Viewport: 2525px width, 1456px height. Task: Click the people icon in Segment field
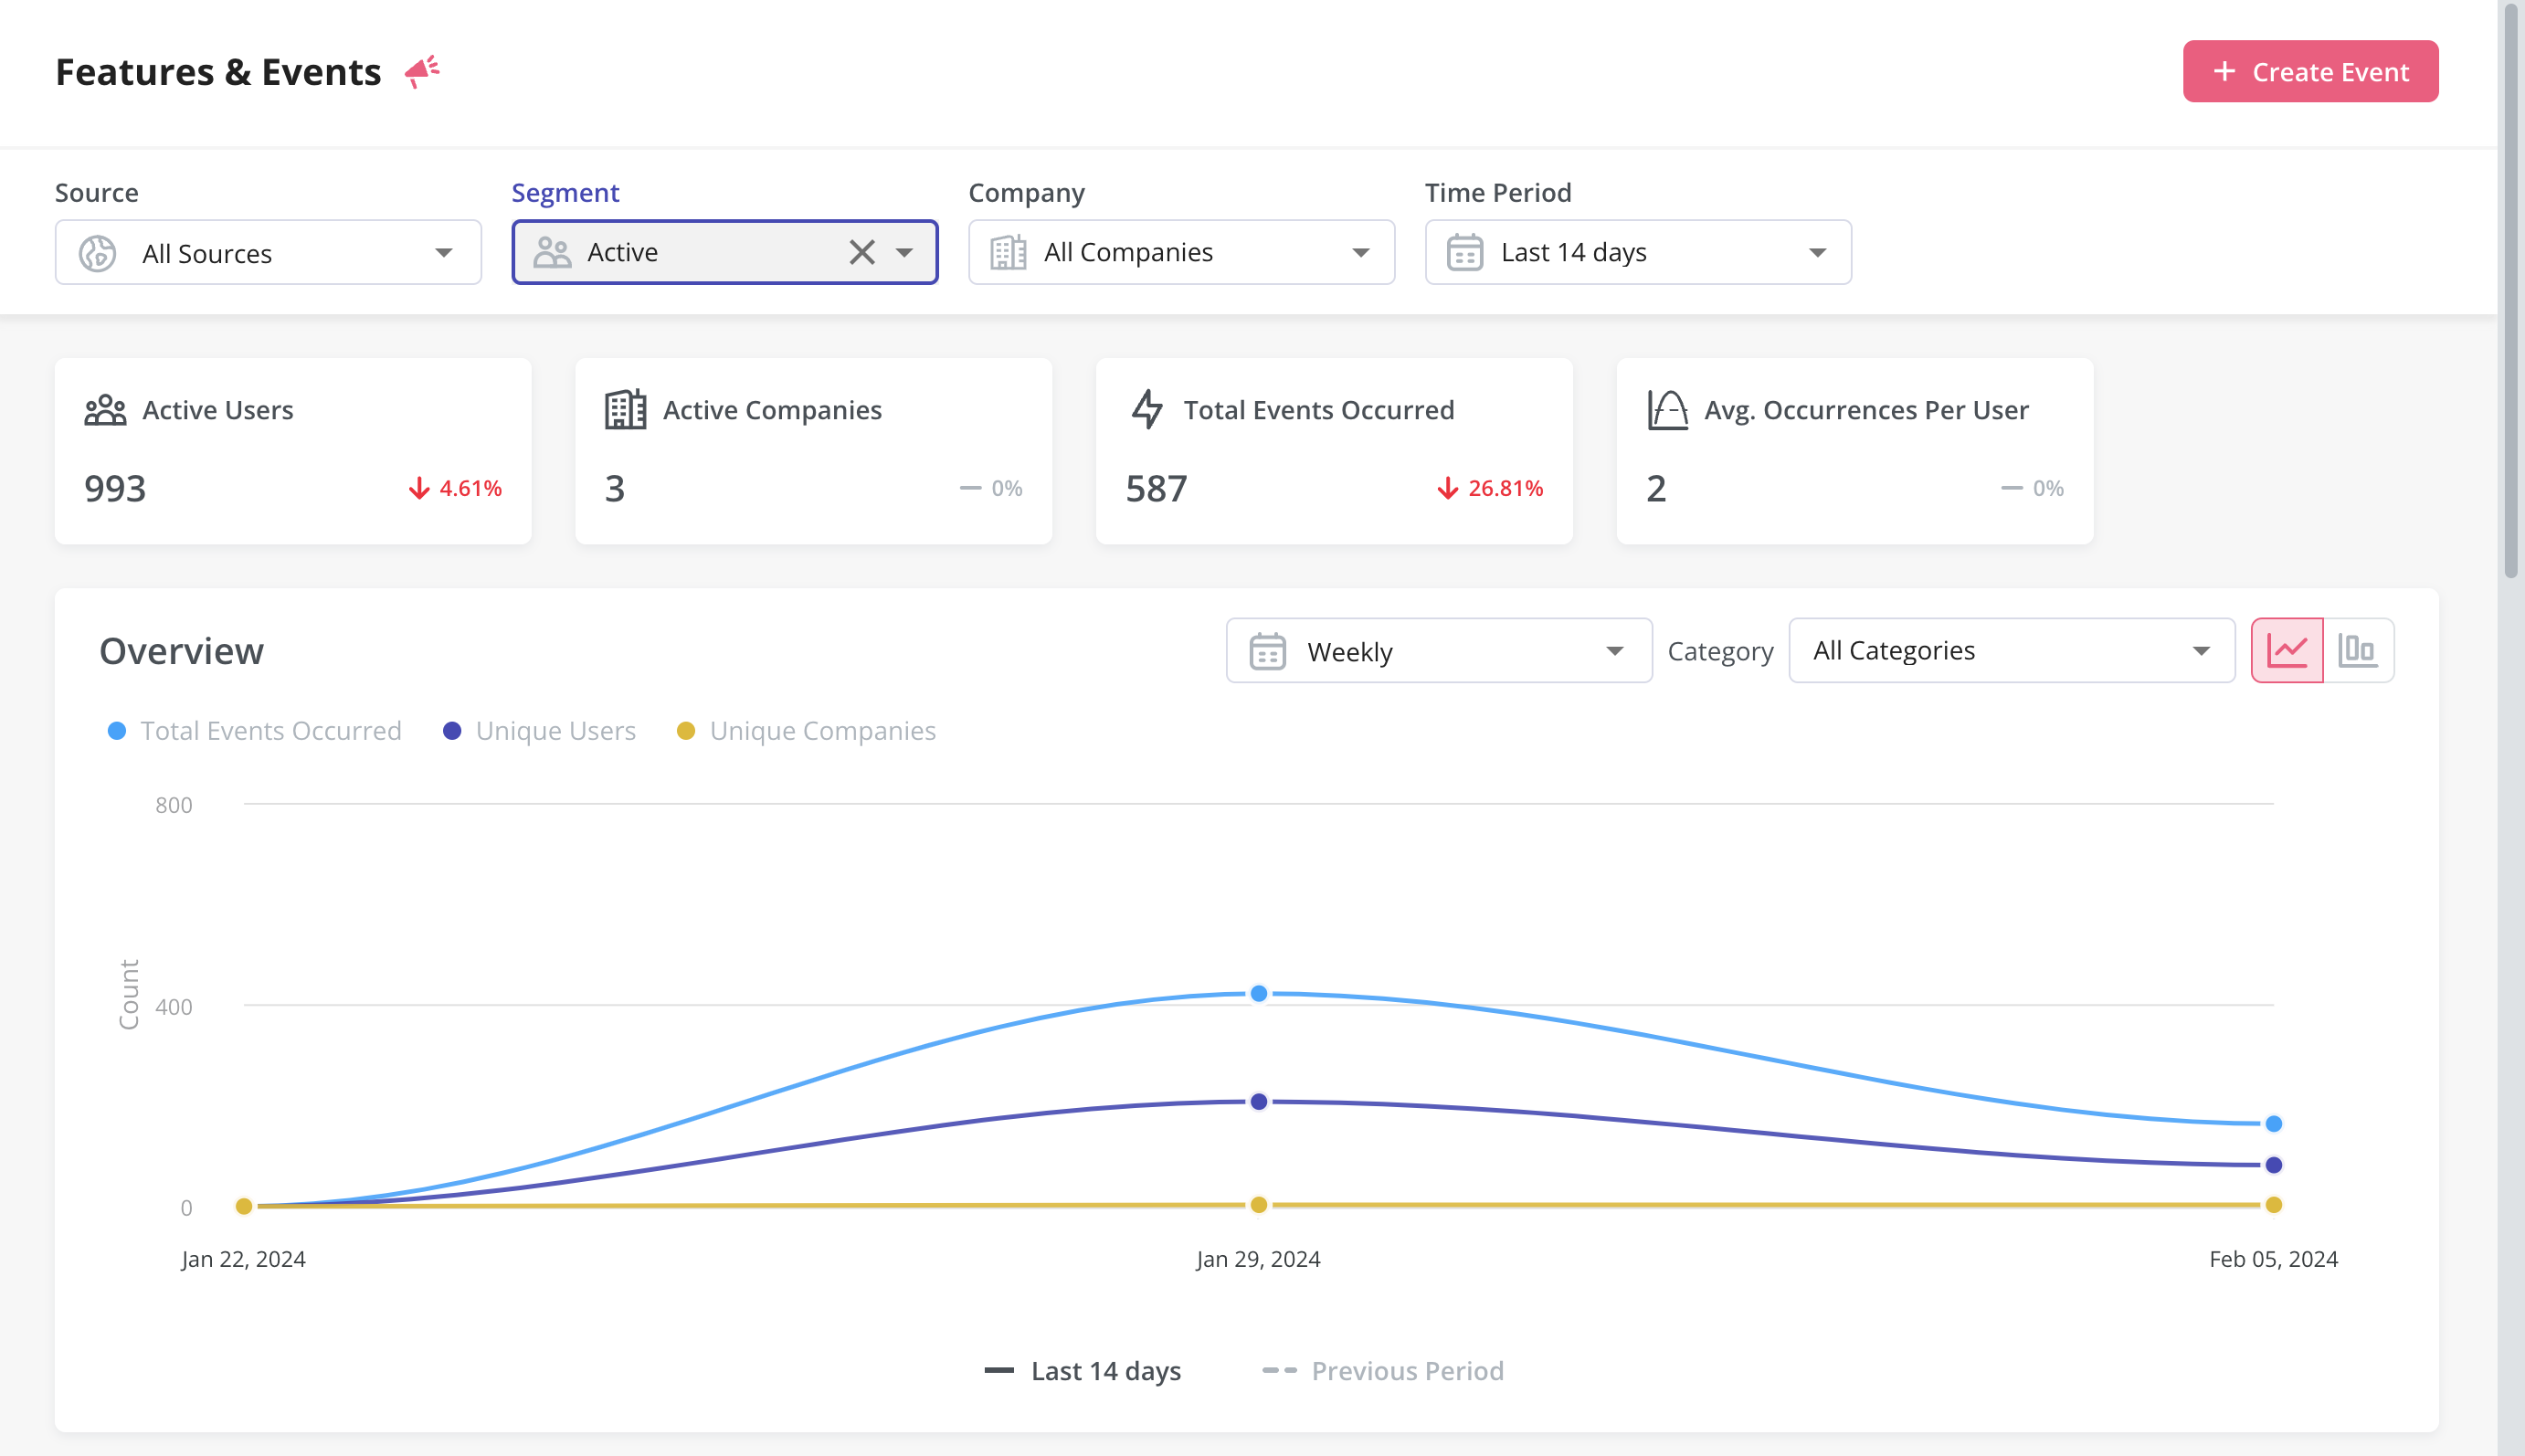point(552,252)
